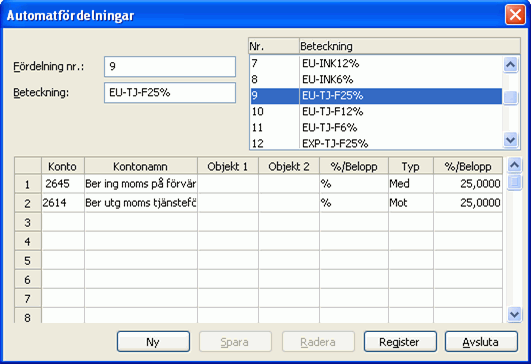Image resolution: width=531 pixels, height=364 pixels.
Task: Select list row 7 EU-INK12%
Action: (x=376, y=63)
